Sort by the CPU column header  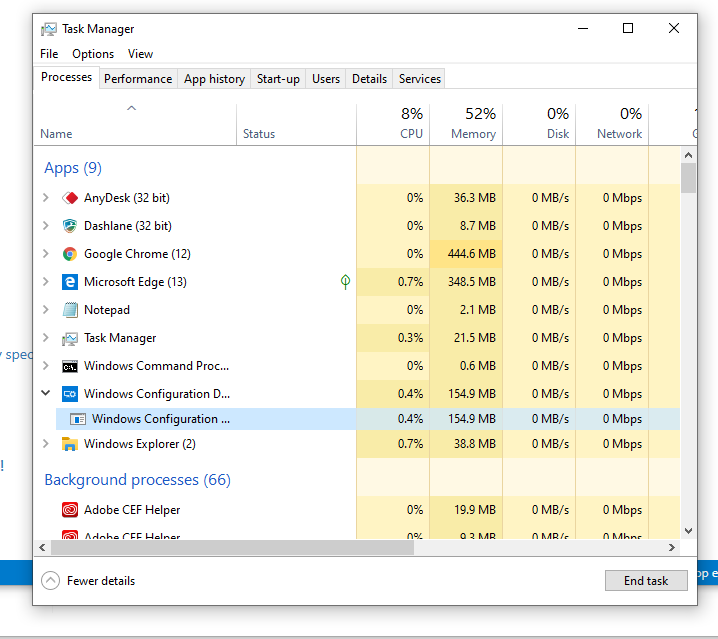[393, 125]
